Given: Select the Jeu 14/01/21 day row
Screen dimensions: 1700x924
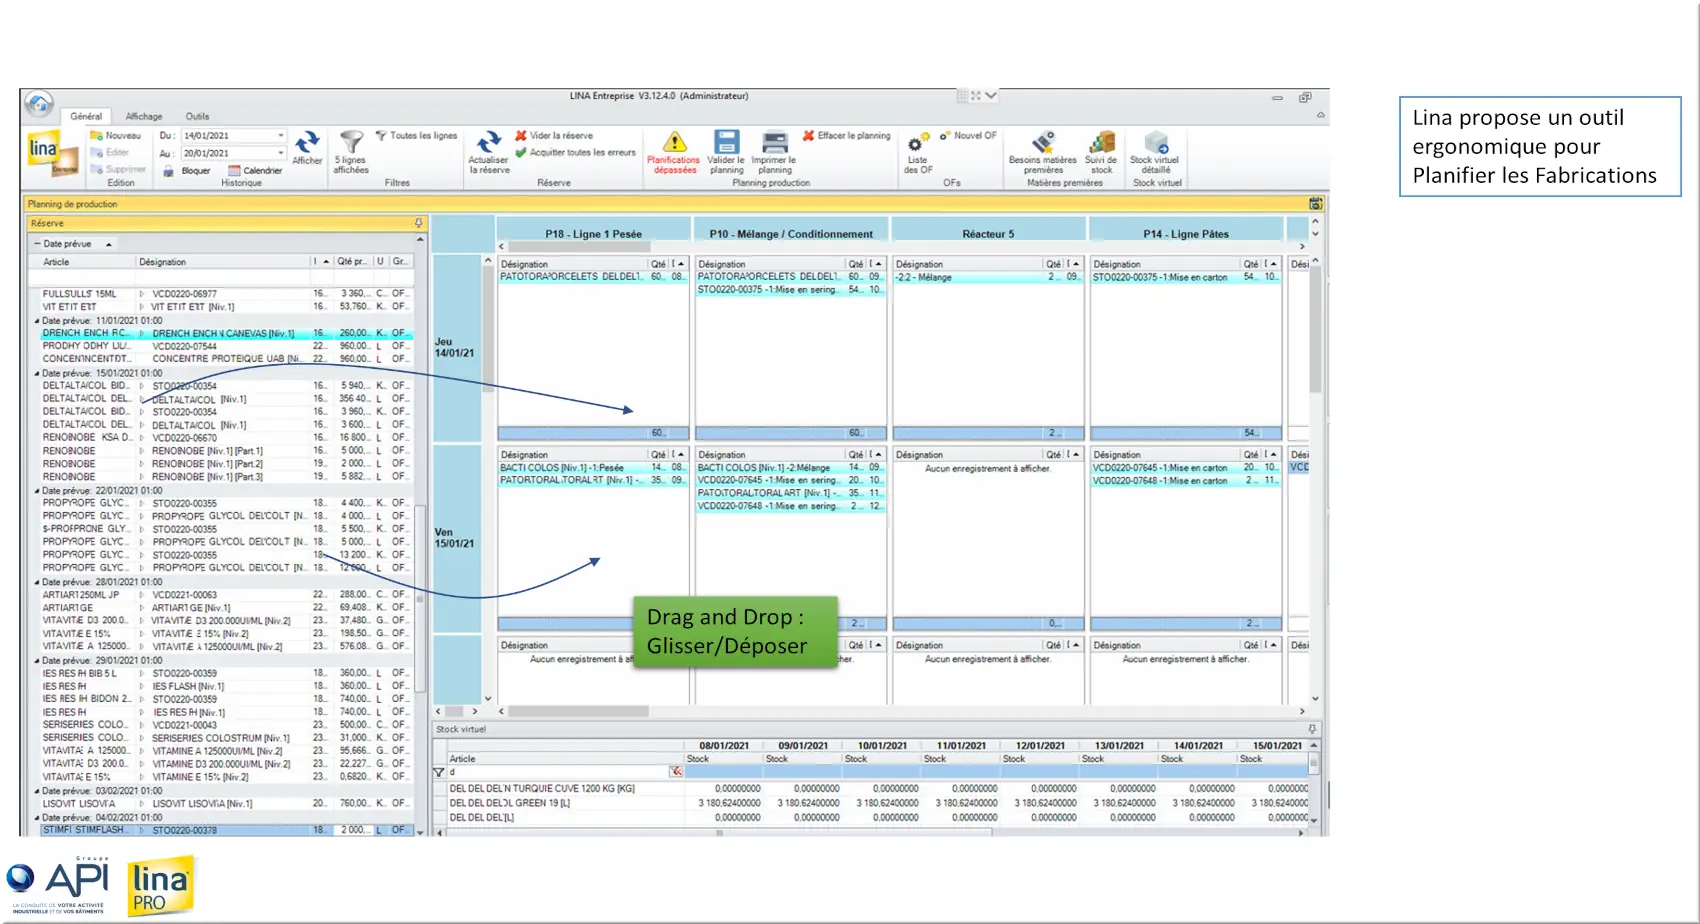Looking at the screenshot, I should [x=455, y=348].
